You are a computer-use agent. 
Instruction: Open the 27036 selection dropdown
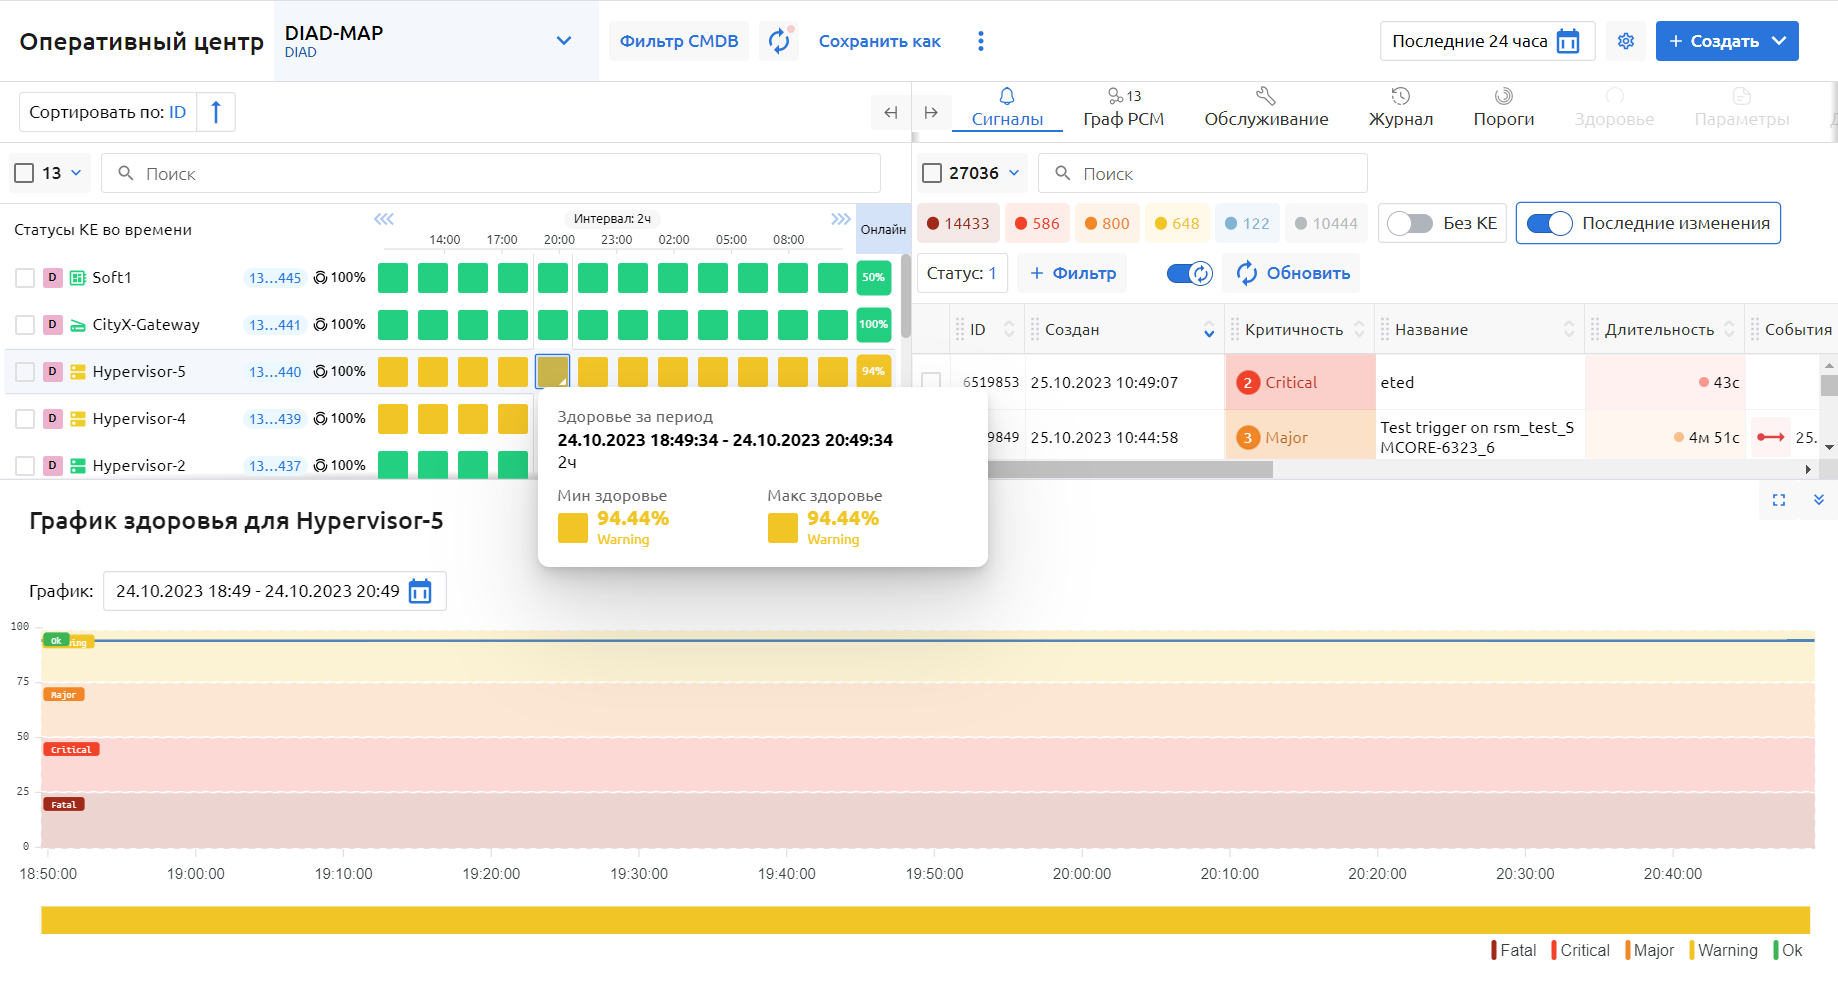(x=1014, y=173)
